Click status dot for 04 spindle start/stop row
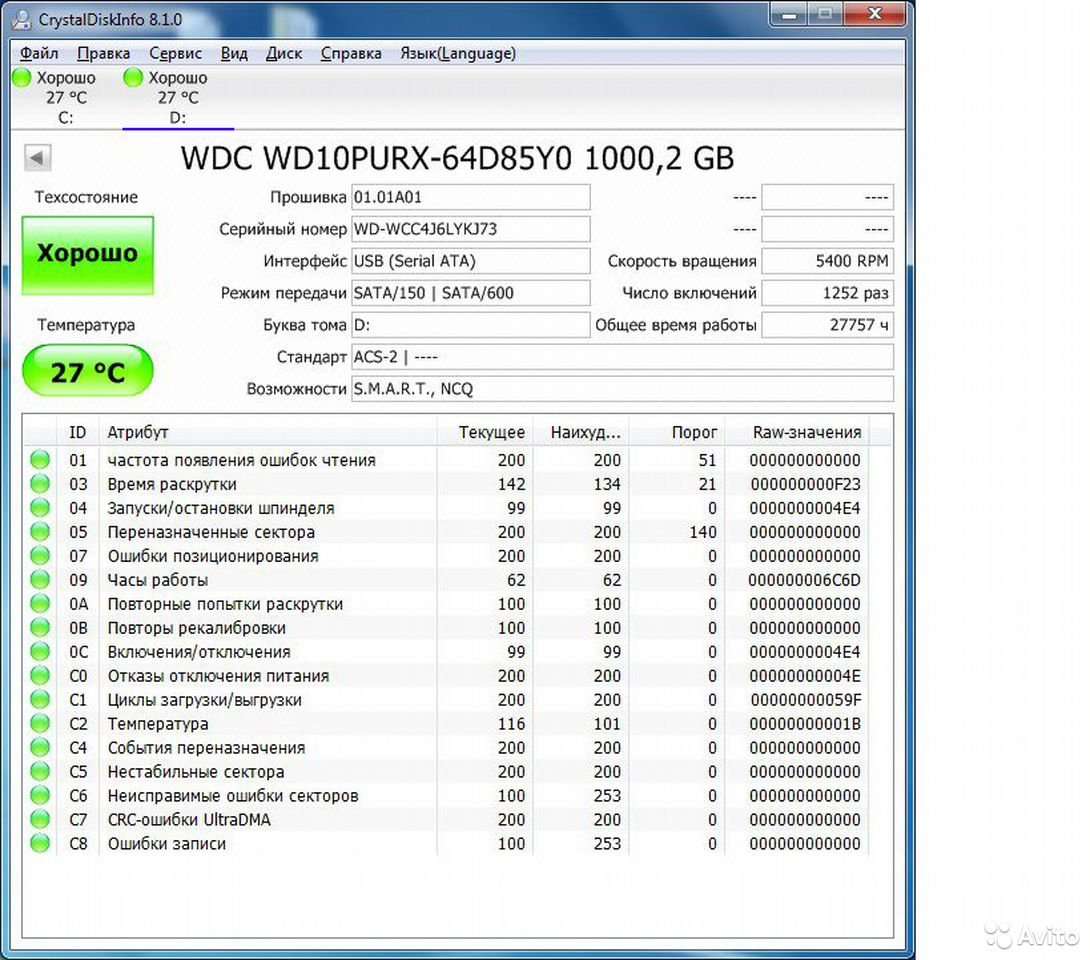Viewport: 1090px width, 960px height. coord(40,507)
